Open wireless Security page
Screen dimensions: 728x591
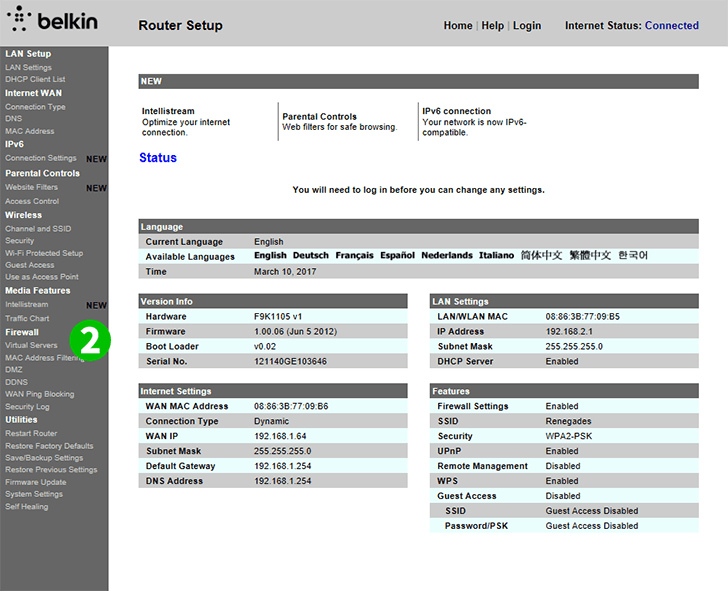(x=20, y=241)
